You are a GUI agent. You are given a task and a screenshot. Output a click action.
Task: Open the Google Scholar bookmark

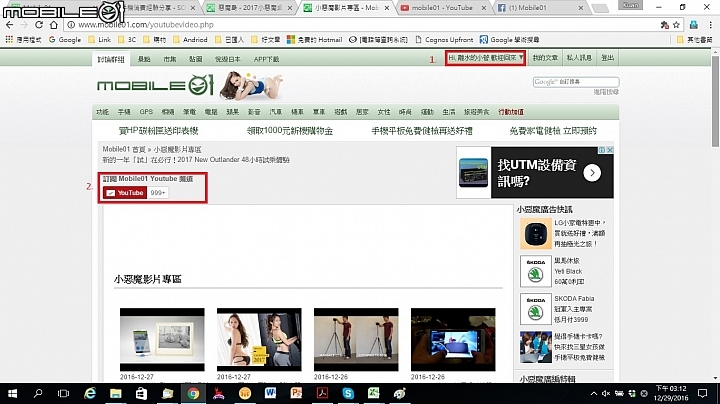[509, 39]
